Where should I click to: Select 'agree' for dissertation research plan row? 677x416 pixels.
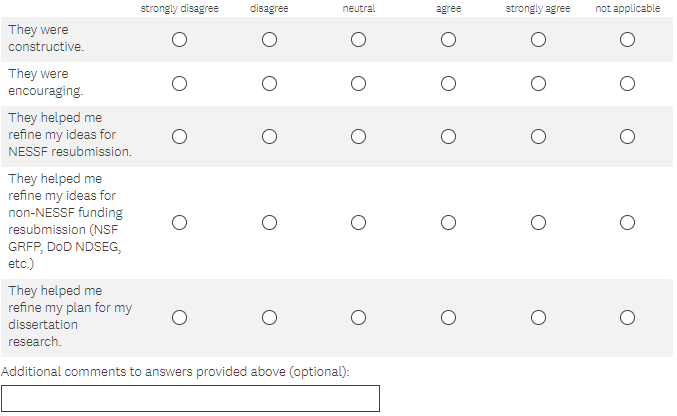448,318
